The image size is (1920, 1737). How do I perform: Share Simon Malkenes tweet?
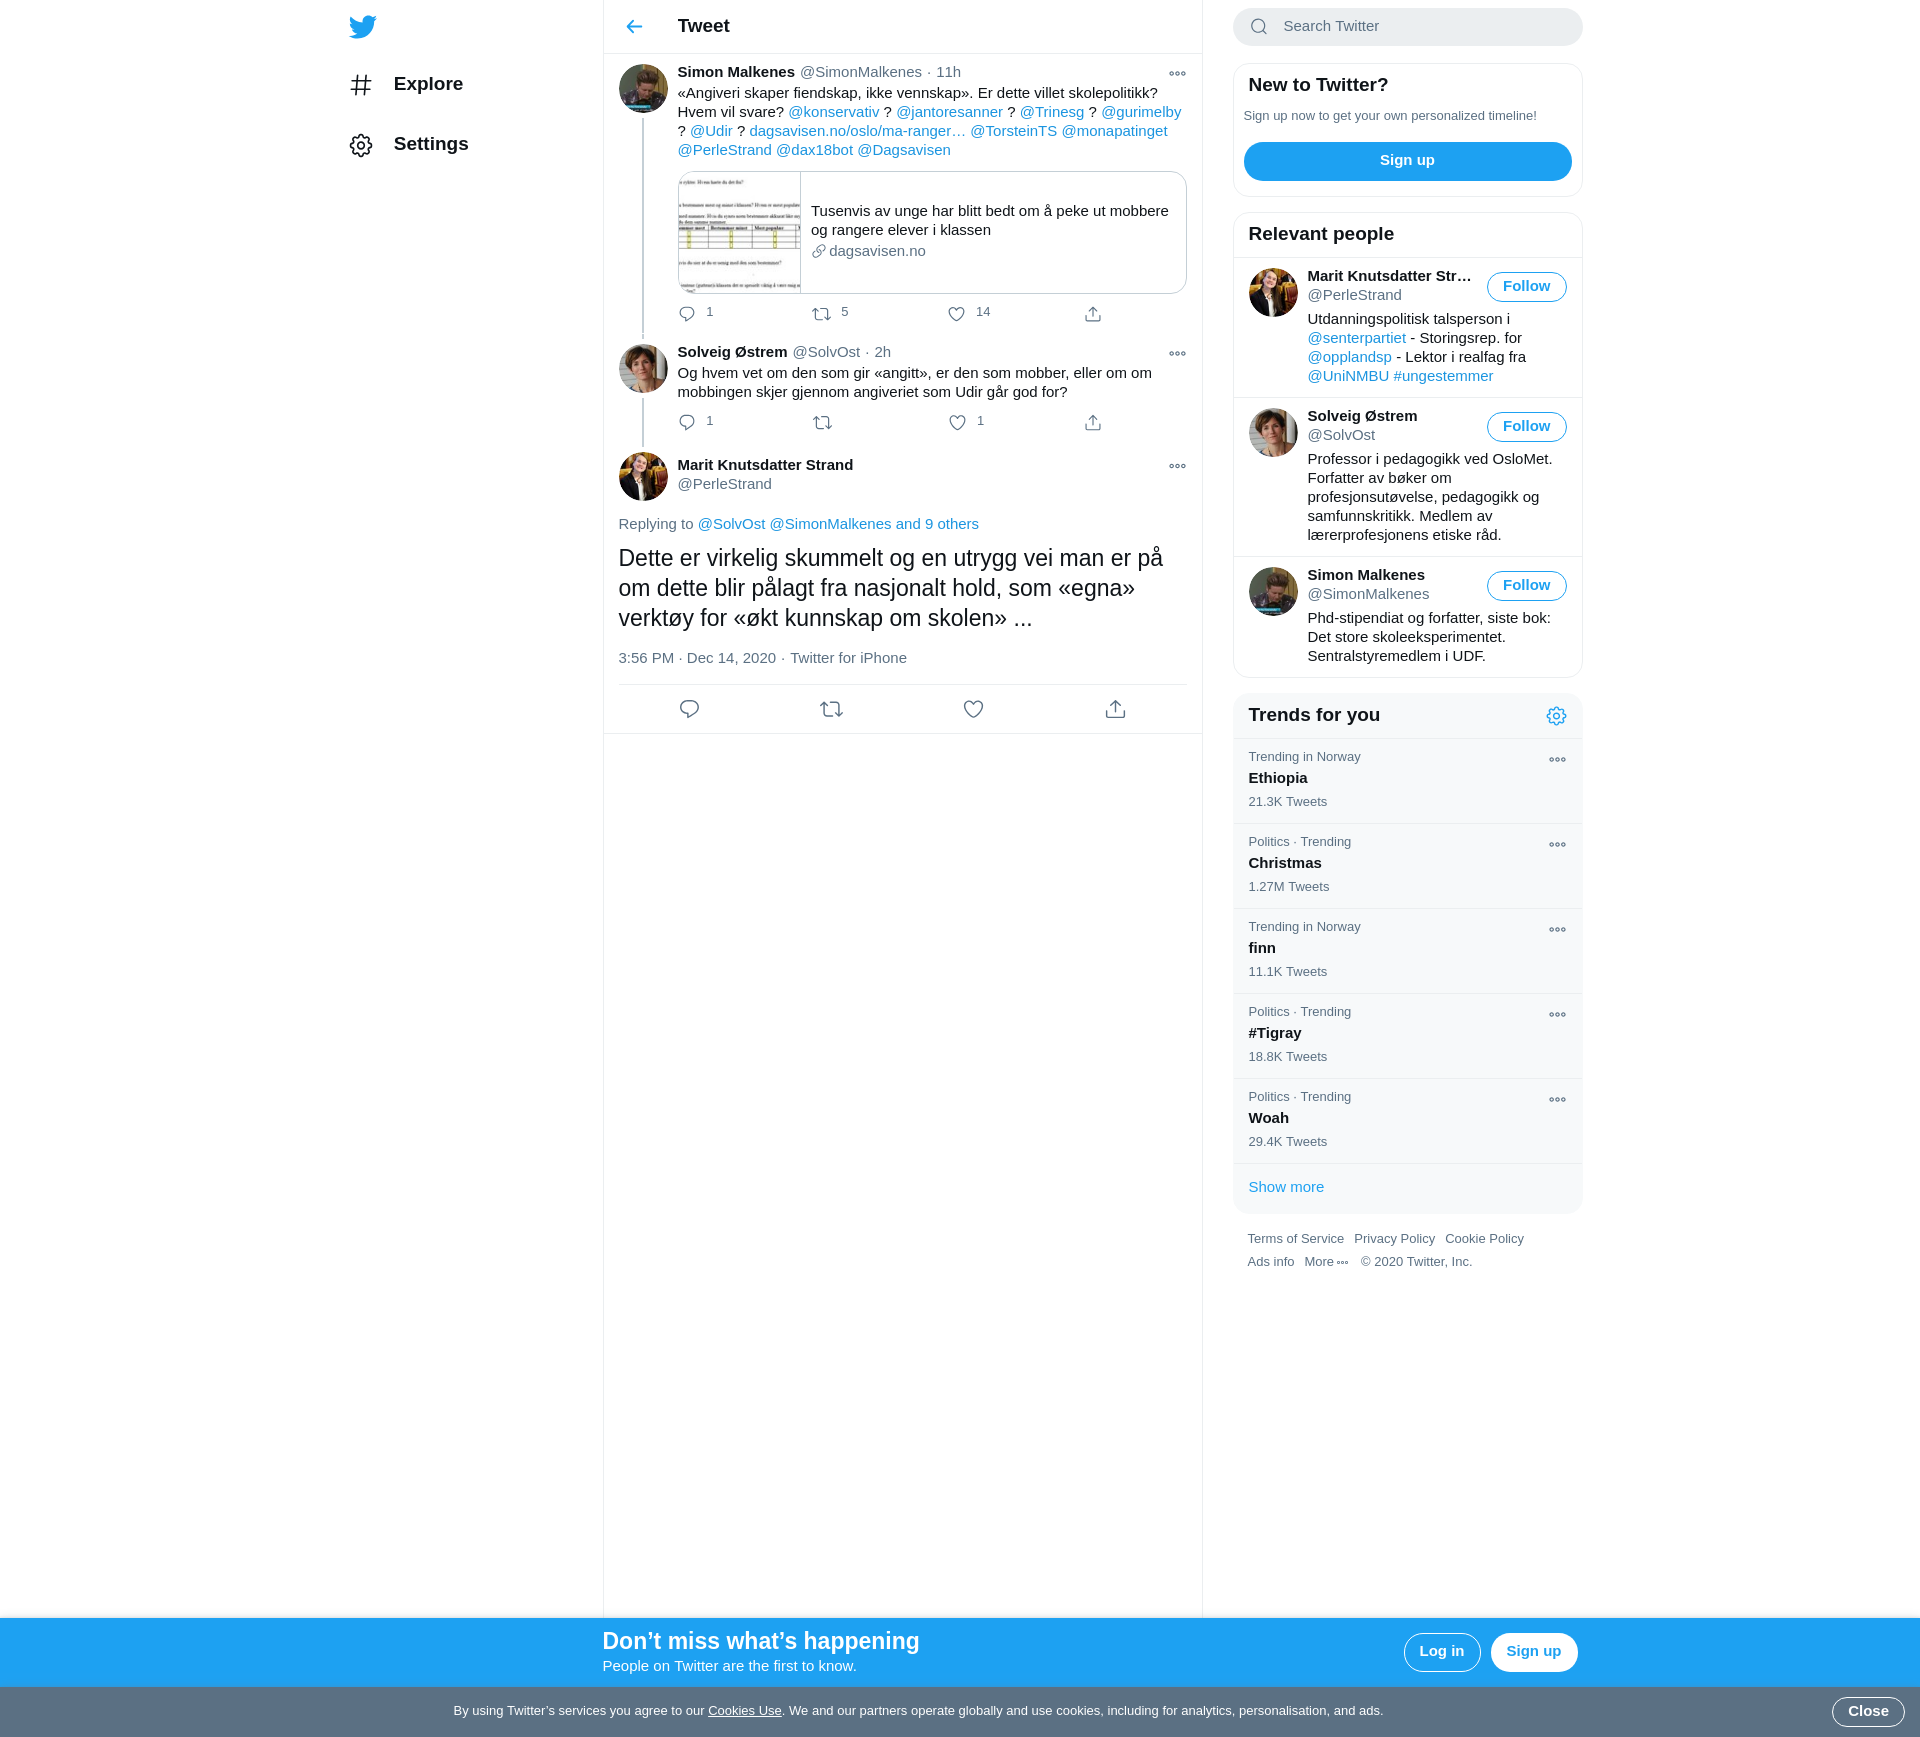pos(1093,314)
